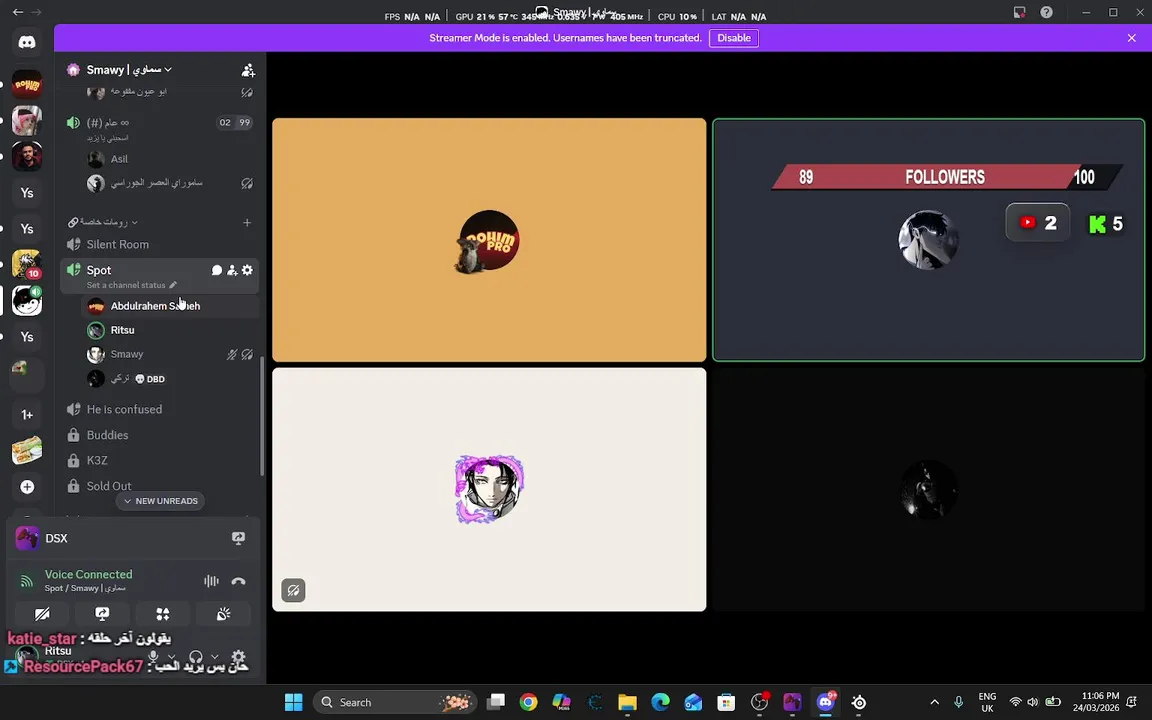Focus the ROHIM PRO orange video tile
Image resolution: width=1152 pixels, height=720 pixels.
click(x=489, y=240)
